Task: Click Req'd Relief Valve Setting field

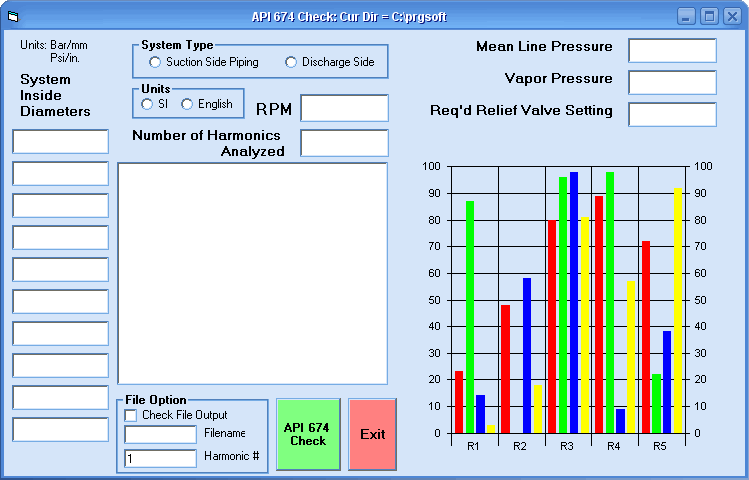Action: (673, 115)
